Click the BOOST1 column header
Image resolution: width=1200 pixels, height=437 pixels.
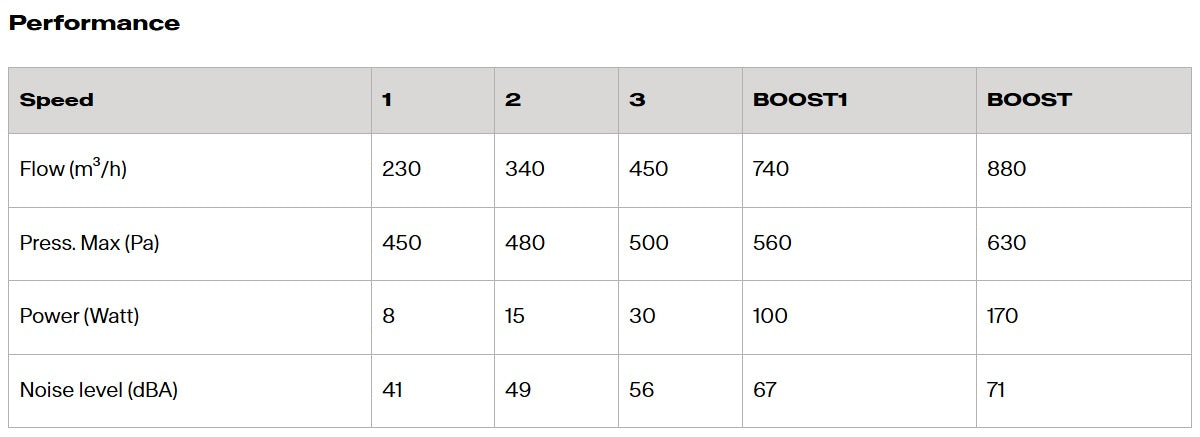(800, 100)
